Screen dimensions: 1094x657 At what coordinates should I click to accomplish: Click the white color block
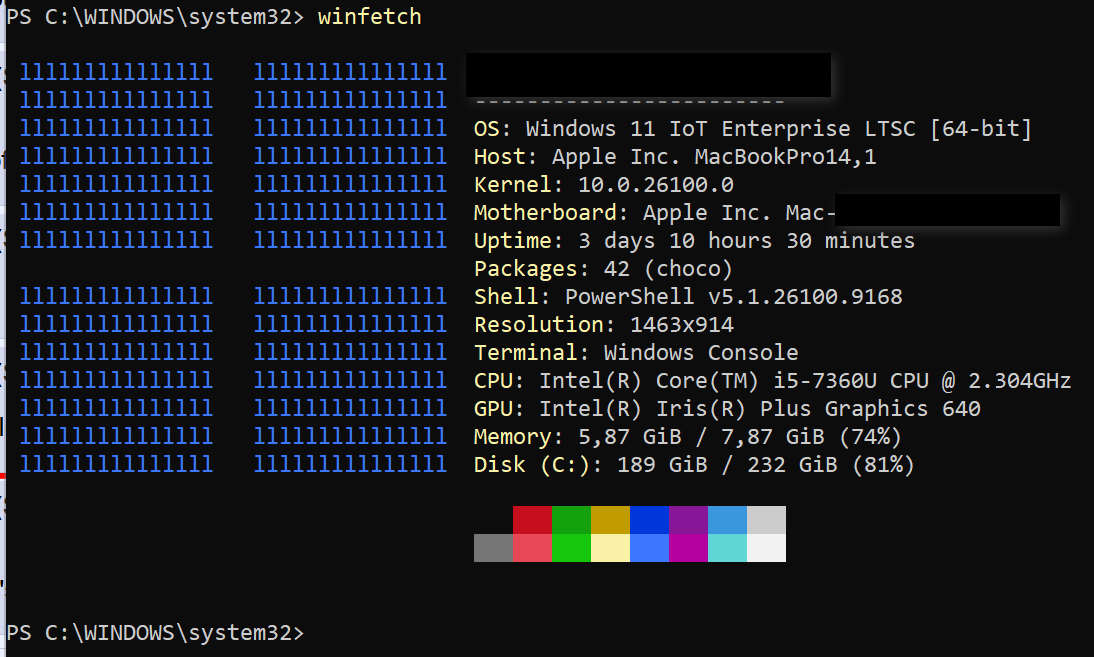[767, 548]
